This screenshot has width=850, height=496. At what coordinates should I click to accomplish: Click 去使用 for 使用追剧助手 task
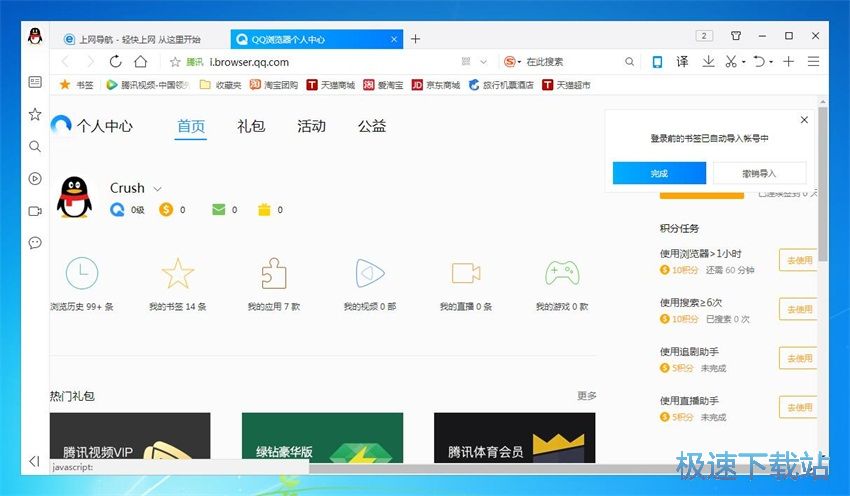click(x=799, y=358)
